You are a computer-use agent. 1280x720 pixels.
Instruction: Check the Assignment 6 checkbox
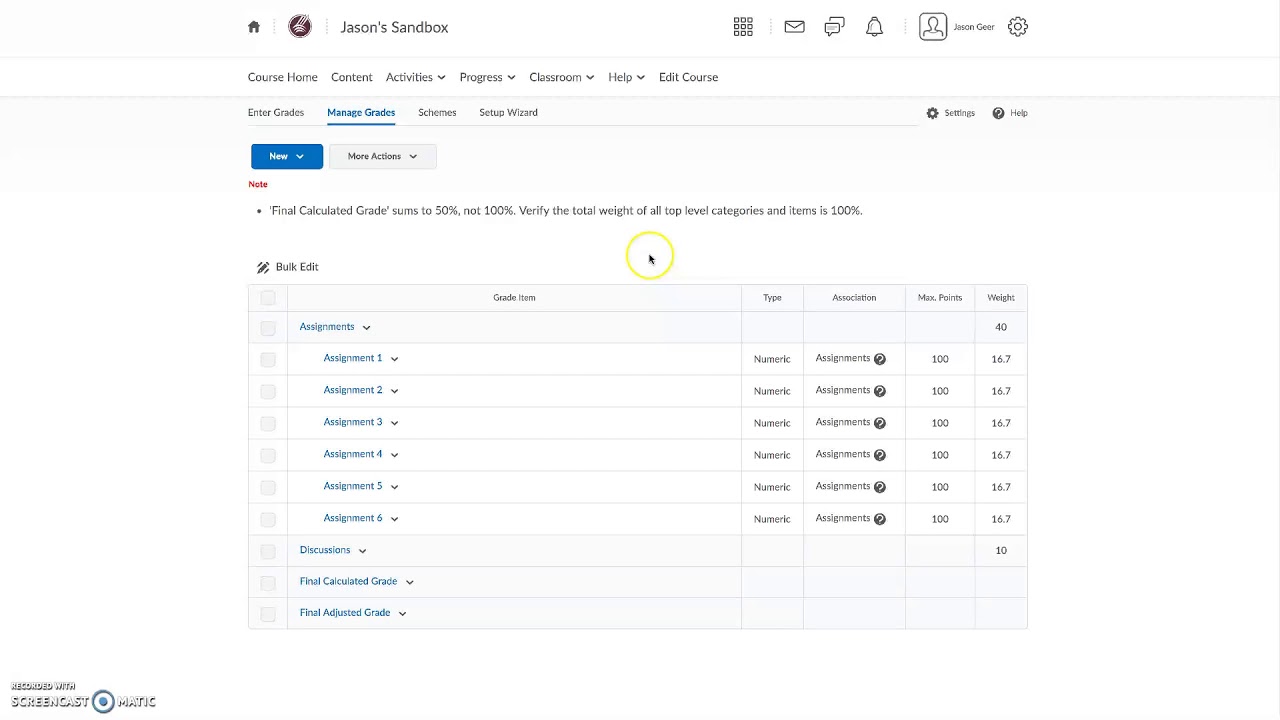[268, 518]
